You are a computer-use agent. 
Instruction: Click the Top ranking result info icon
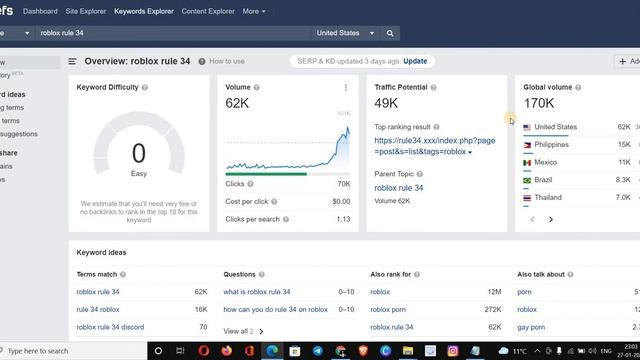pyautogui.click(x=436, y=127)
